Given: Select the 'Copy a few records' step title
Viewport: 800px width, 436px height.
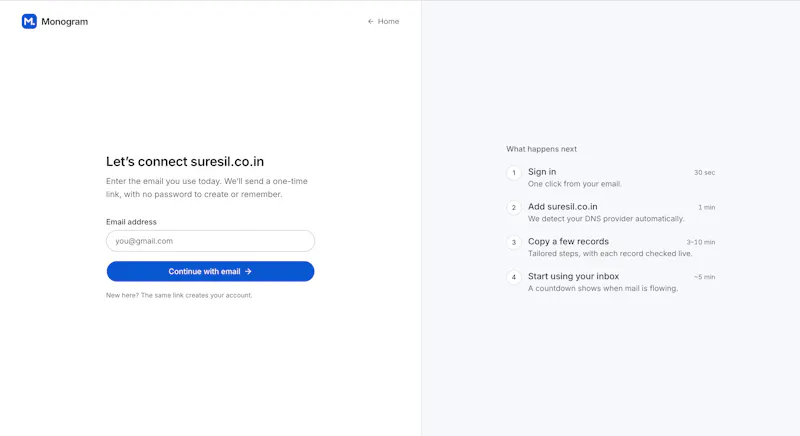Looking at the screenshot, I should coord(568,241).
